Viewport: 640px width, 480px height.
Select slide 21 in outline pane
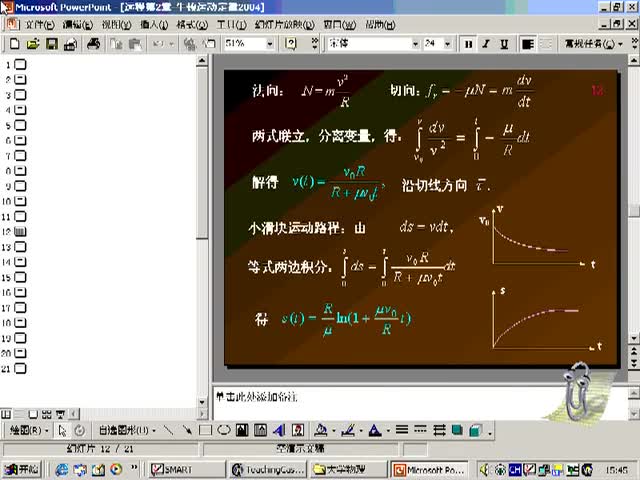[x=20, y=369]
